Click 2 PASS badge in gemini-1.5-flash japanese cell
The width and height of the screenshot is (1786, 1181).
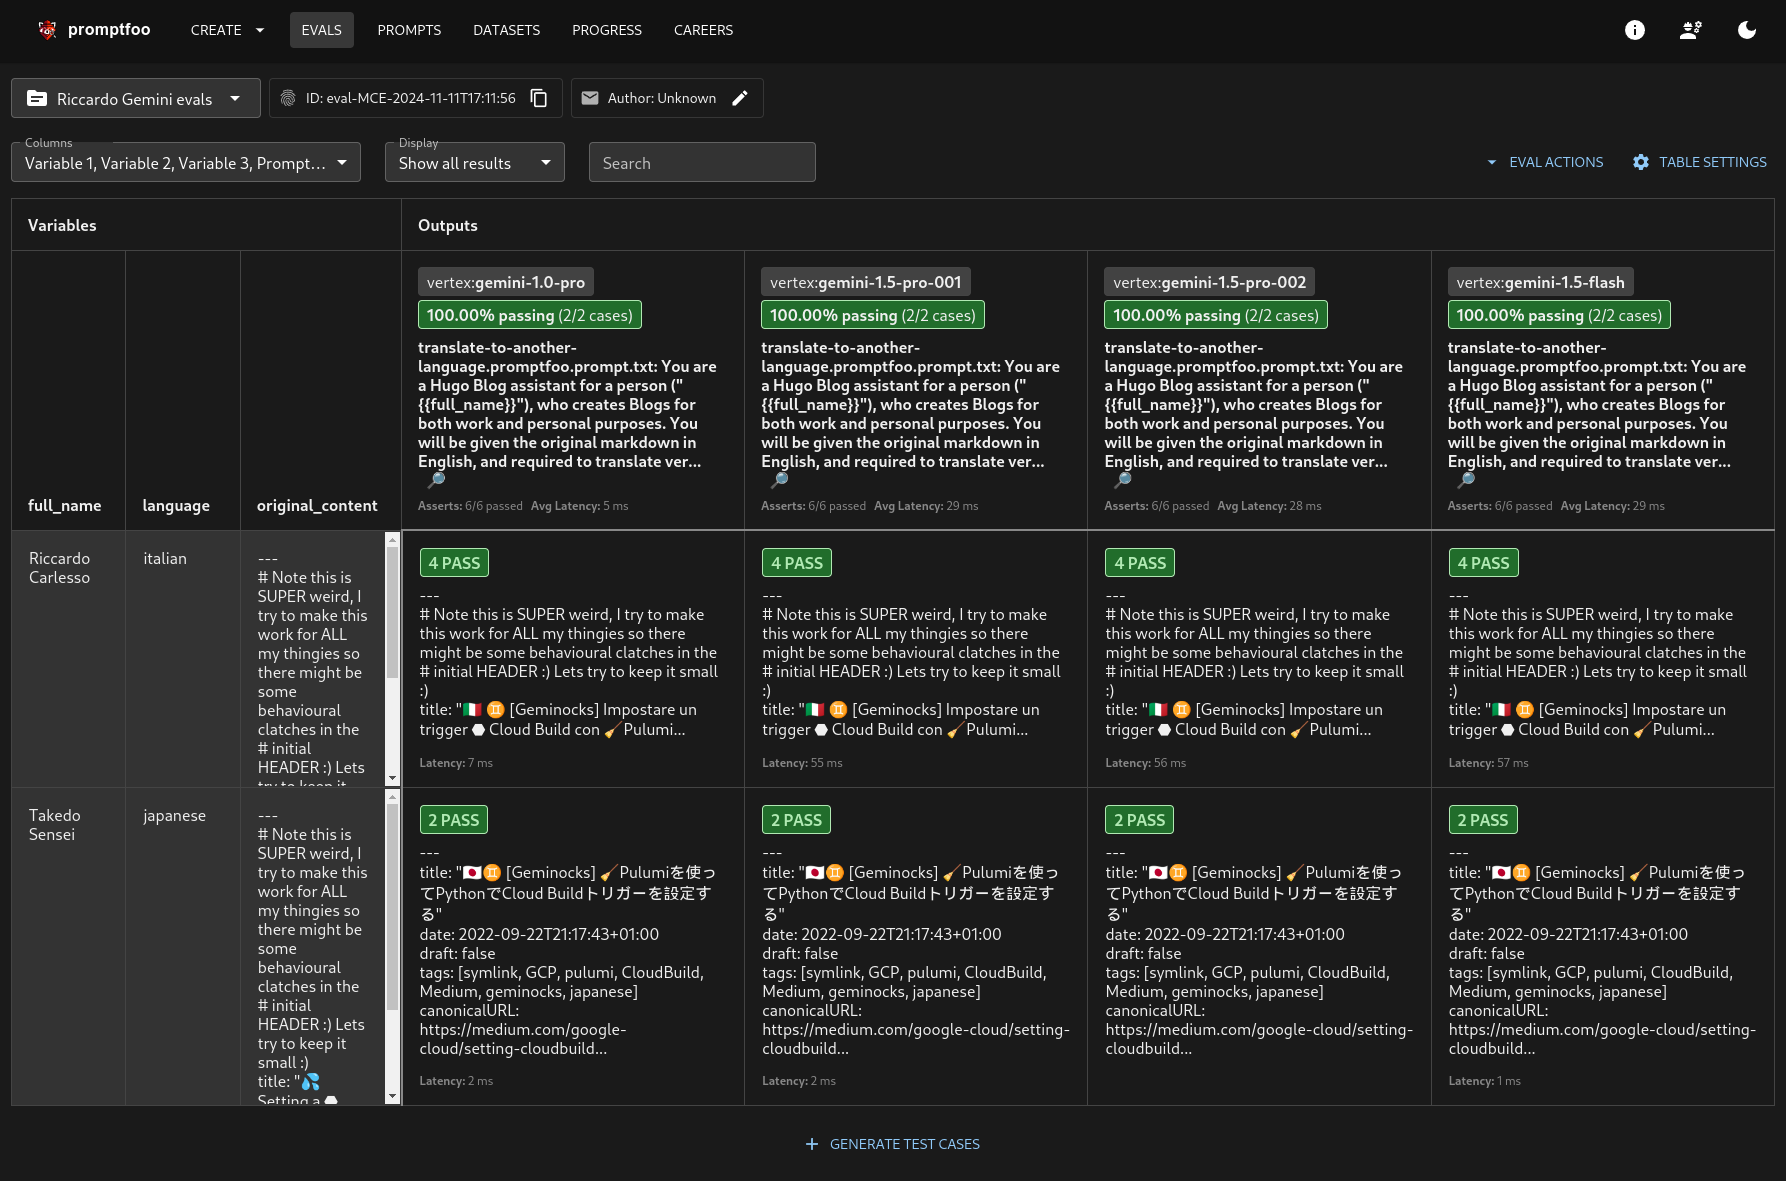[x=1483, y=820]
